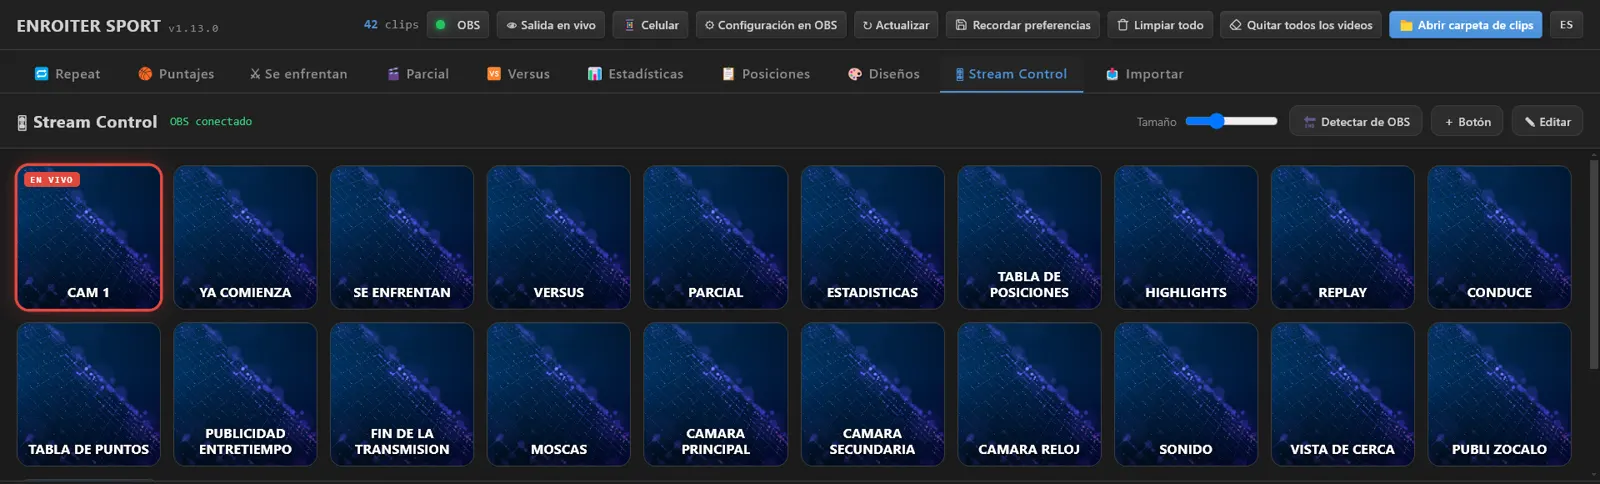This screenshot has width=1600, height=484.
Task: Open the Celular mobile view
Action: (x=651, y=25)
